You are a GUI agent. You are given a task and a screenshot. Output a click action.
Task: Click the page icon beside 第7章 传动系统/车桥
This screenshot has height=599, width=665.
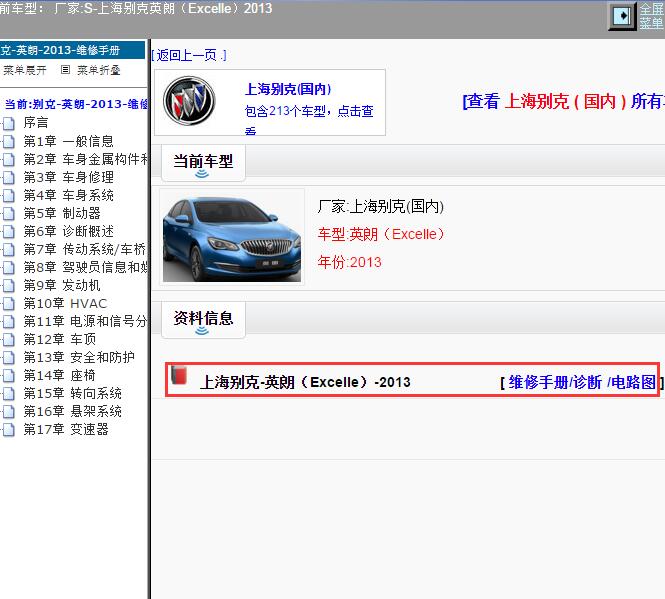9,249
